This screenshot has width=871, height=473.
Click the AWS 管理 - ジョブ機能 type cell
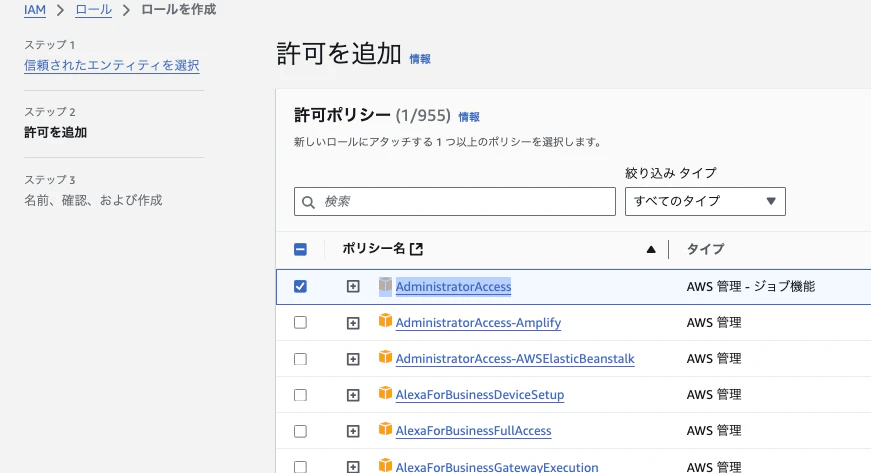pos(751,286)
